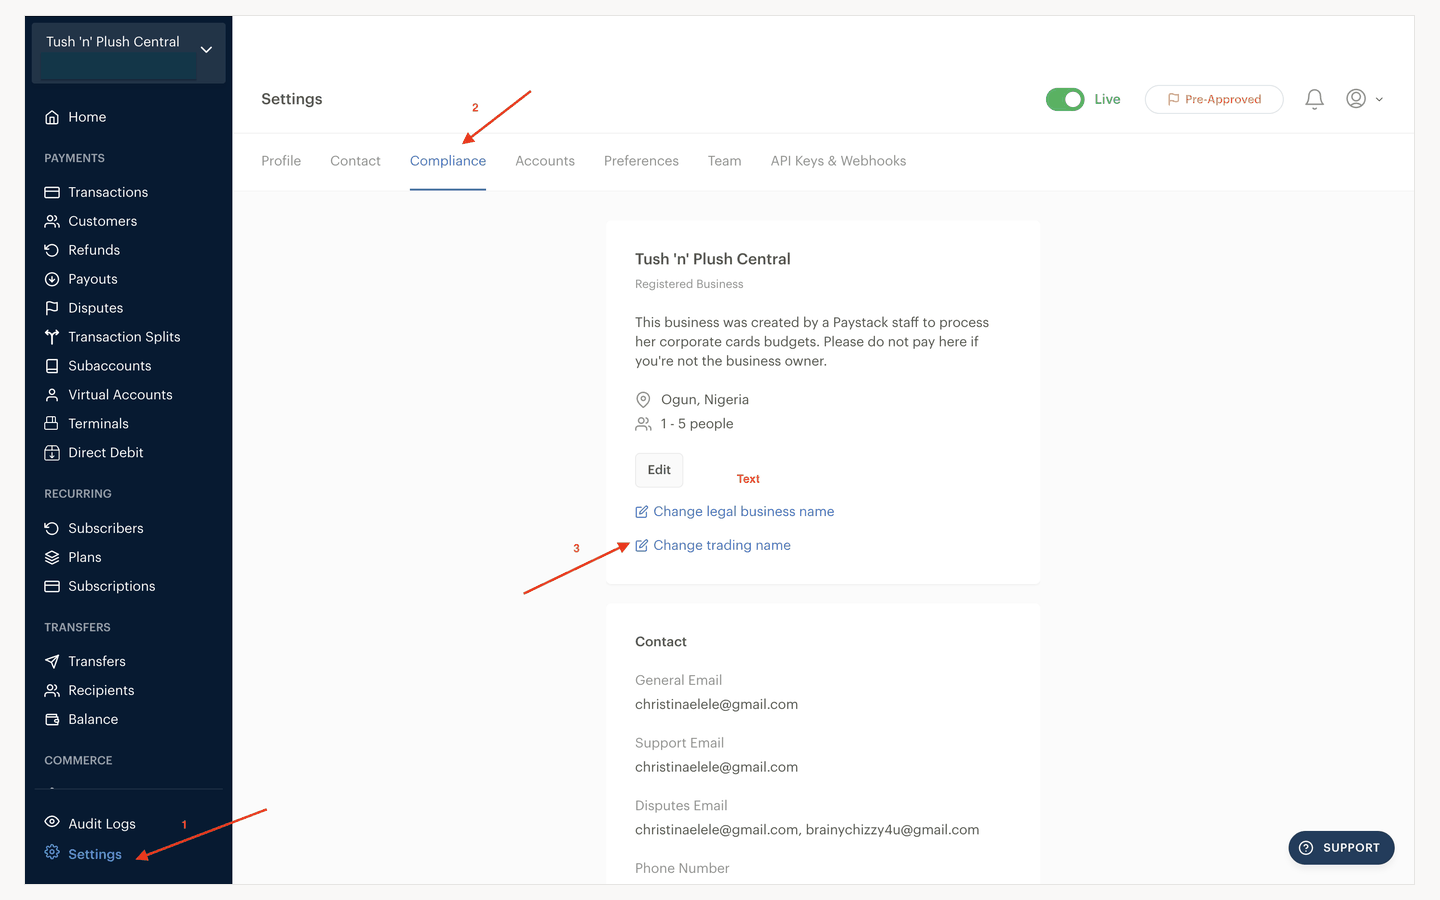Click the Change trading name link

tap(722, 546)
